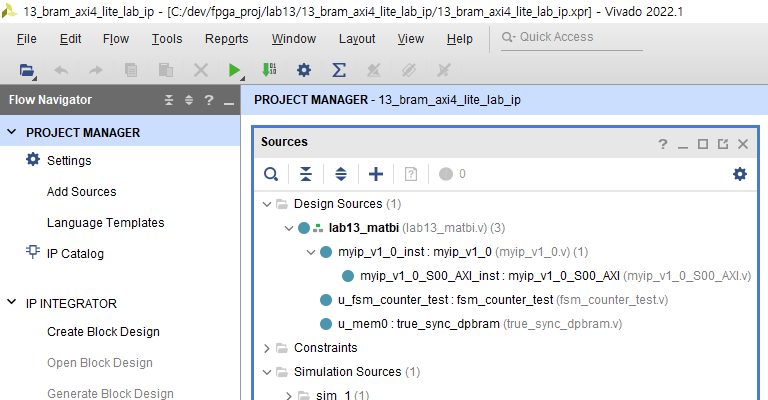This screenshot has width=768, height=400.
Task: Click Generate Bitstream toolbar icon
Action: click(269, 70)
